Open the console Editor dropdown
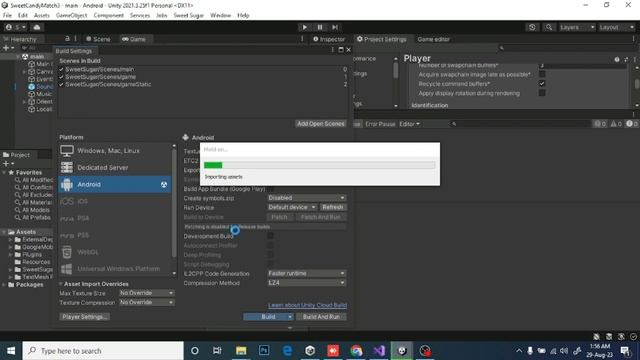 click(x=409, y=124)
